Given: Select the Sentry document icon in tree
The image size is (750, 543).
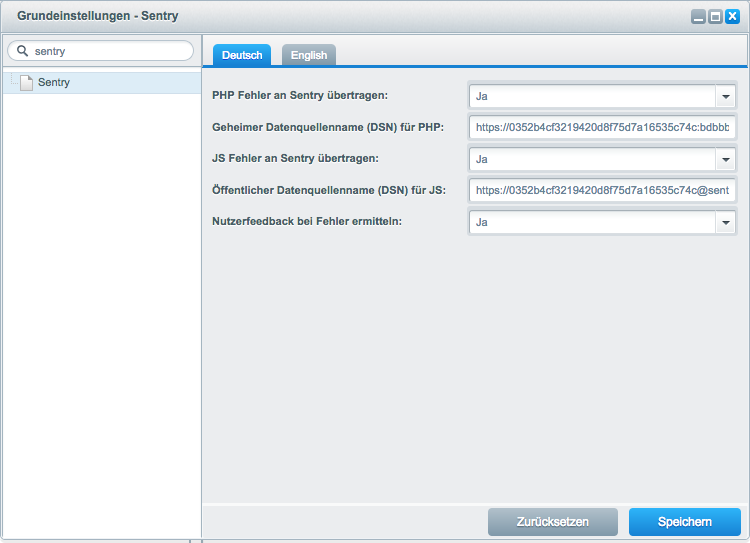Looking at the screenshot, I should [x=26, y=82].
